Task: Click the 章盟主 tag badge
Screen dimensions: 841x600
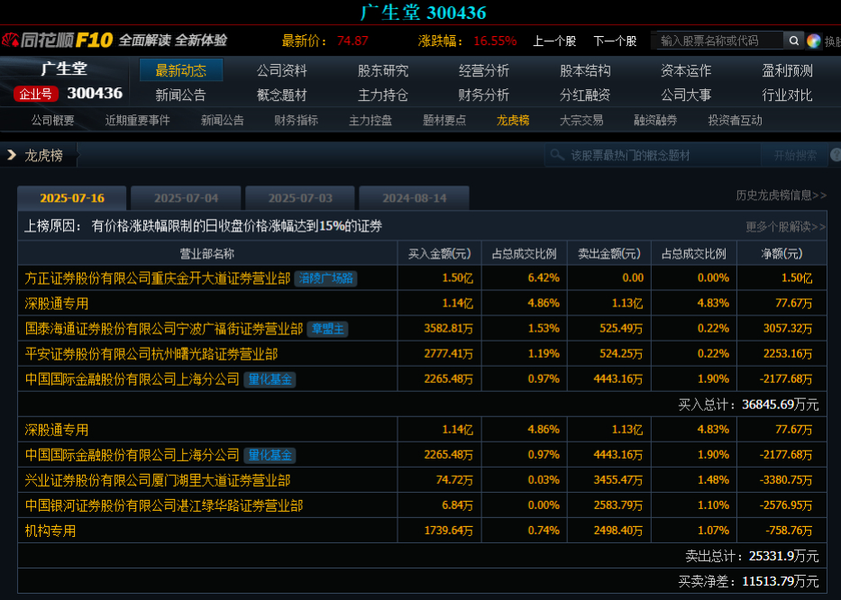Action: 328,329
